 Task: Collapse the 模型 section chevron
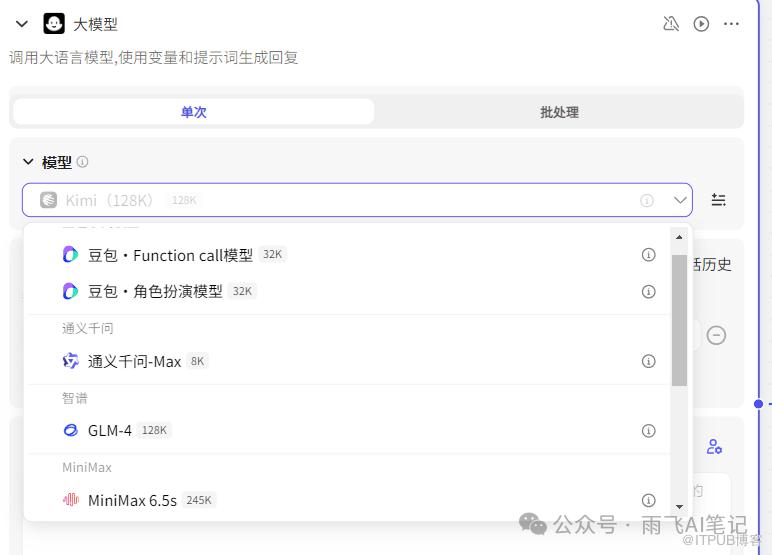point(29,162)
